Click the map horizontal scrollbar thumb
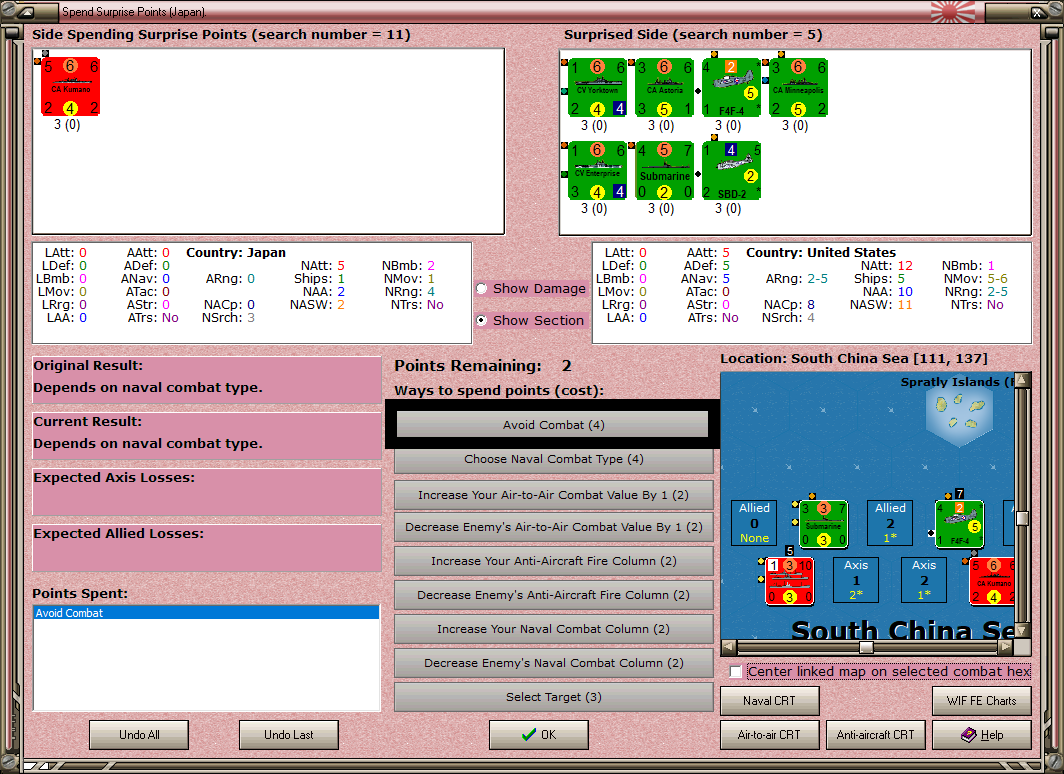Viewport: 1064px width, 774px height. 866,647
